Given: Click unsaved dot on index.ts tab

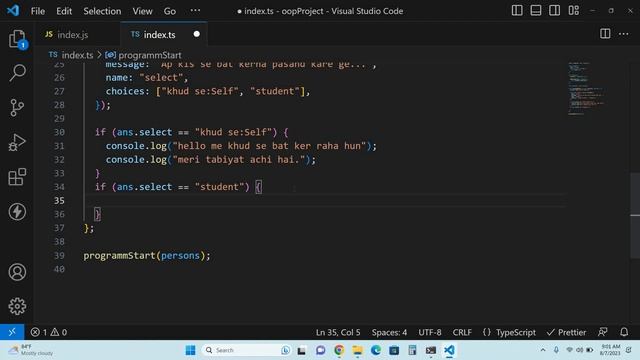Looking at the screenshot, I should (x=196, y=34).
